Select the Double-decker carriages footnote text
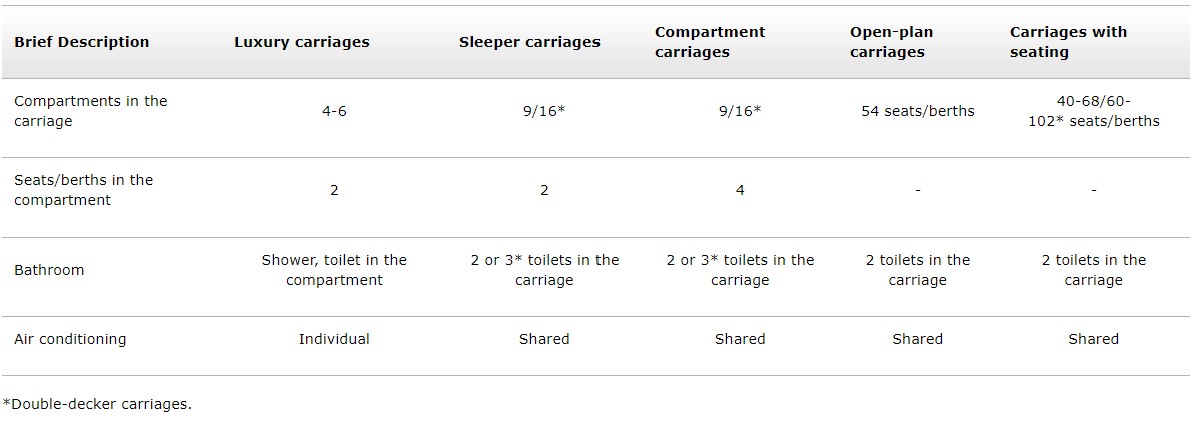Image resolution: width=1192 pixels, height=430 pixels. tap(97, 404)
